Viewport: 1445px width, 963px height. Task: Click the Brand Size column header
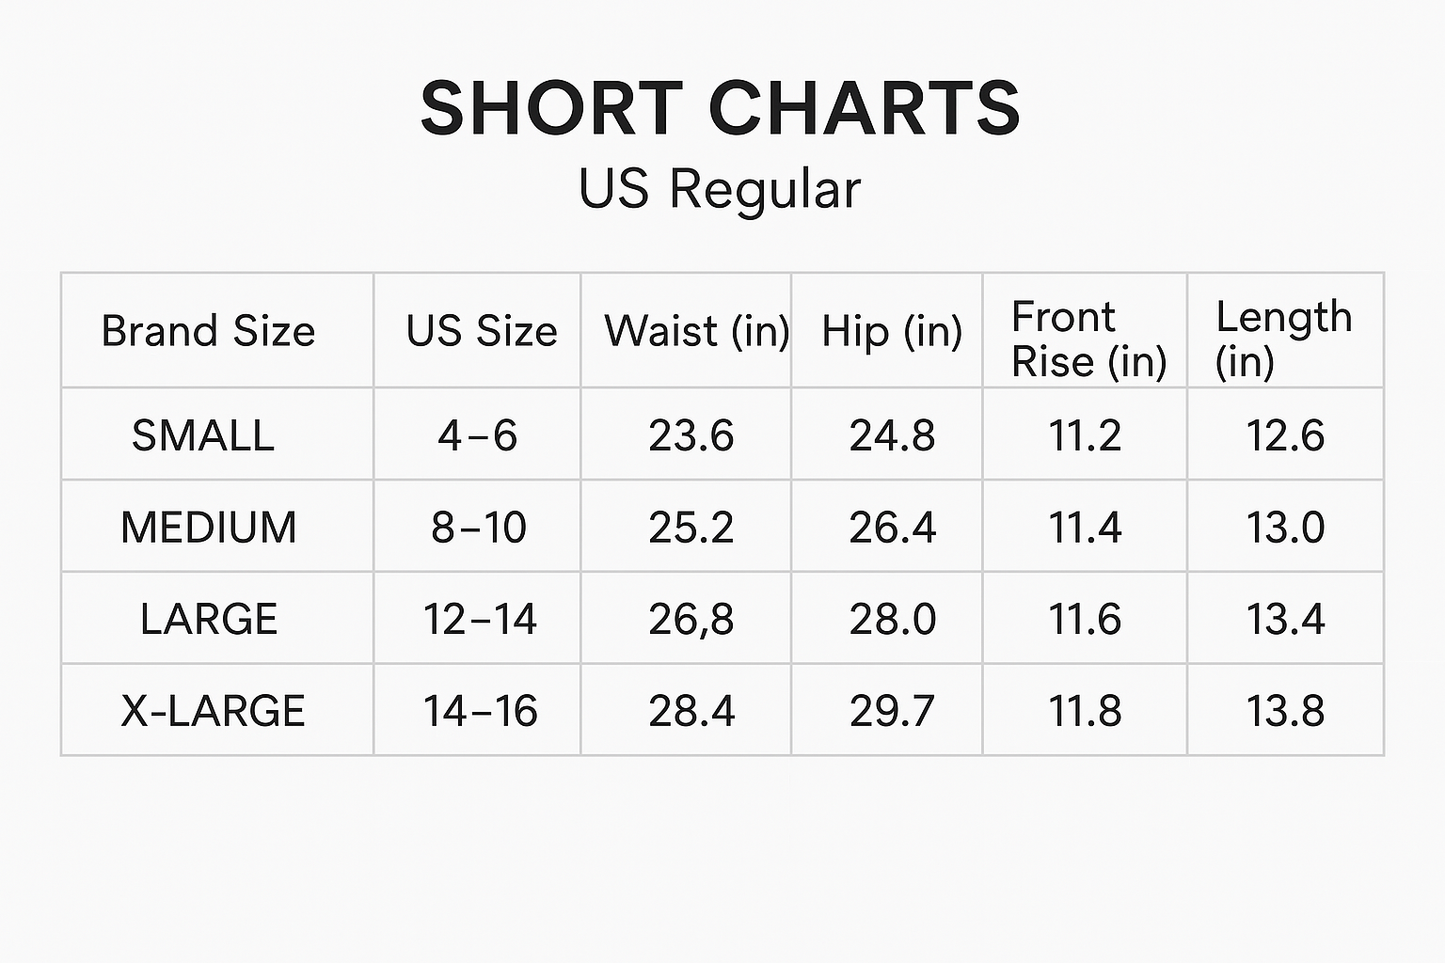click(x=208, y=331)
